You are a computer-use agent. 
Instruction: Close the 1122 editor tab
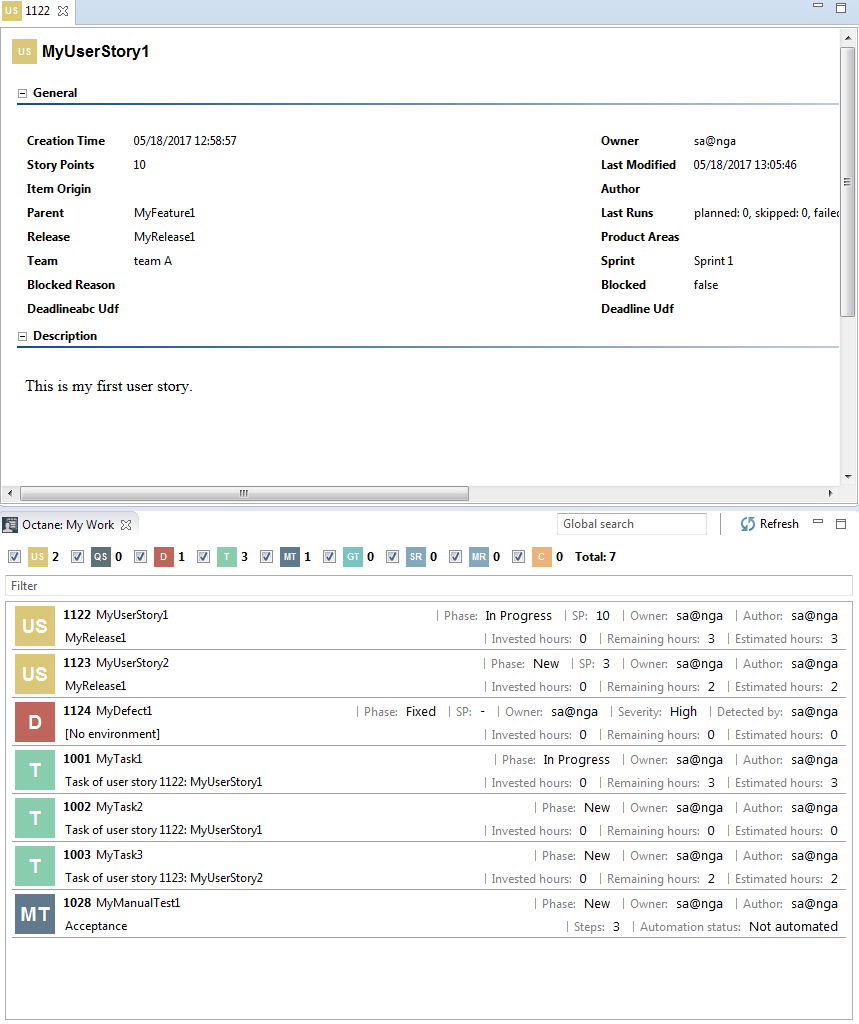[x=63, y=11]
